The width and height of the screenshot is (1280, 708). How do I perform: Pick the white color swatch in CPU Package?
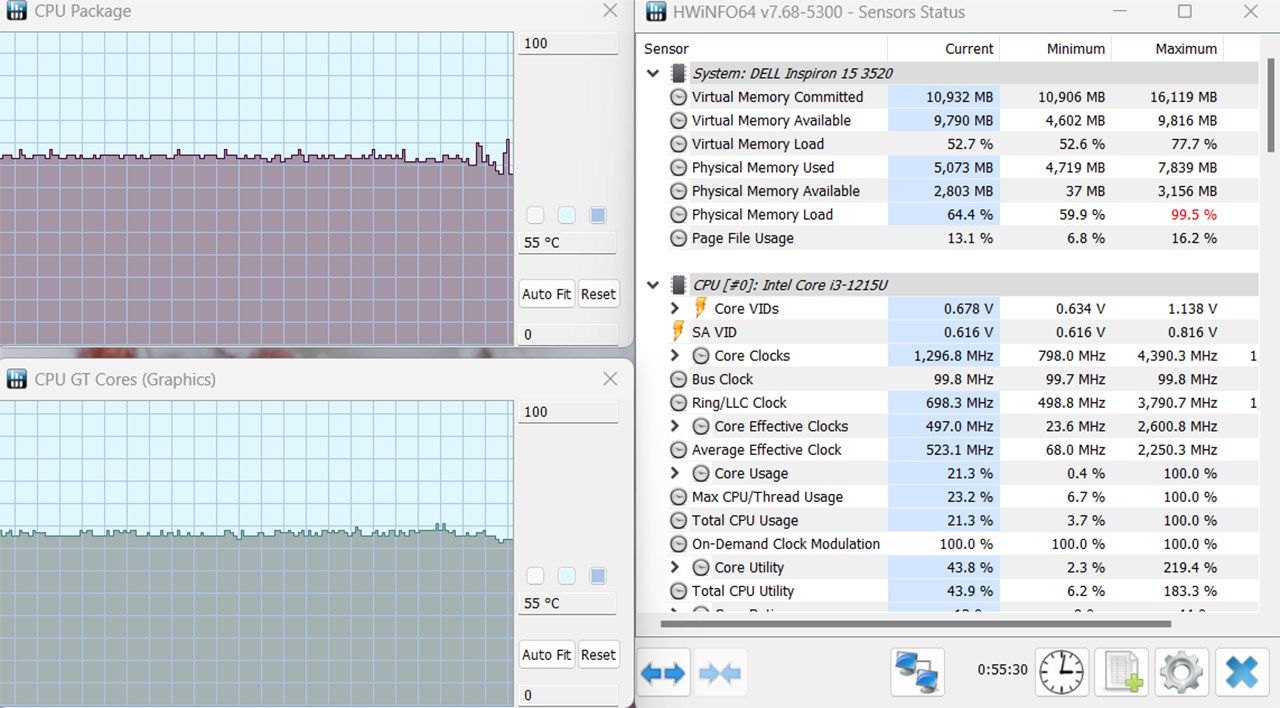[x=535, y=215]
